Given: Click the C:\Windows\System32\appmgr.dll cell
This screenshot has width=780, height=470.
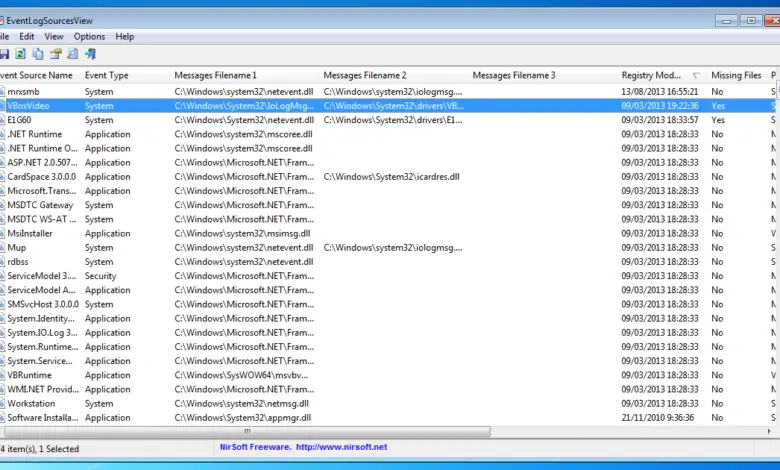Looking at the screenshot, I should click(x=243, y=418).
